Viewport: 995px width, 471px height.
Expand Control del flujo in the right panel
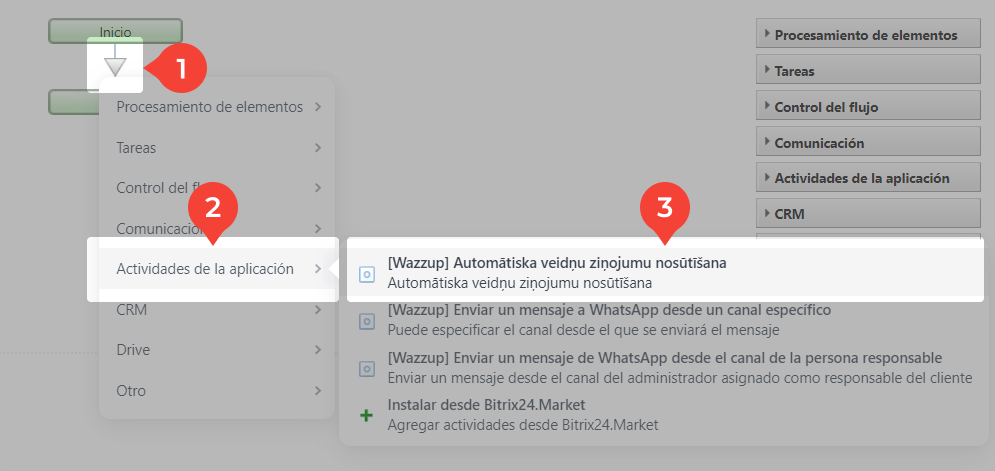[867, 107]
